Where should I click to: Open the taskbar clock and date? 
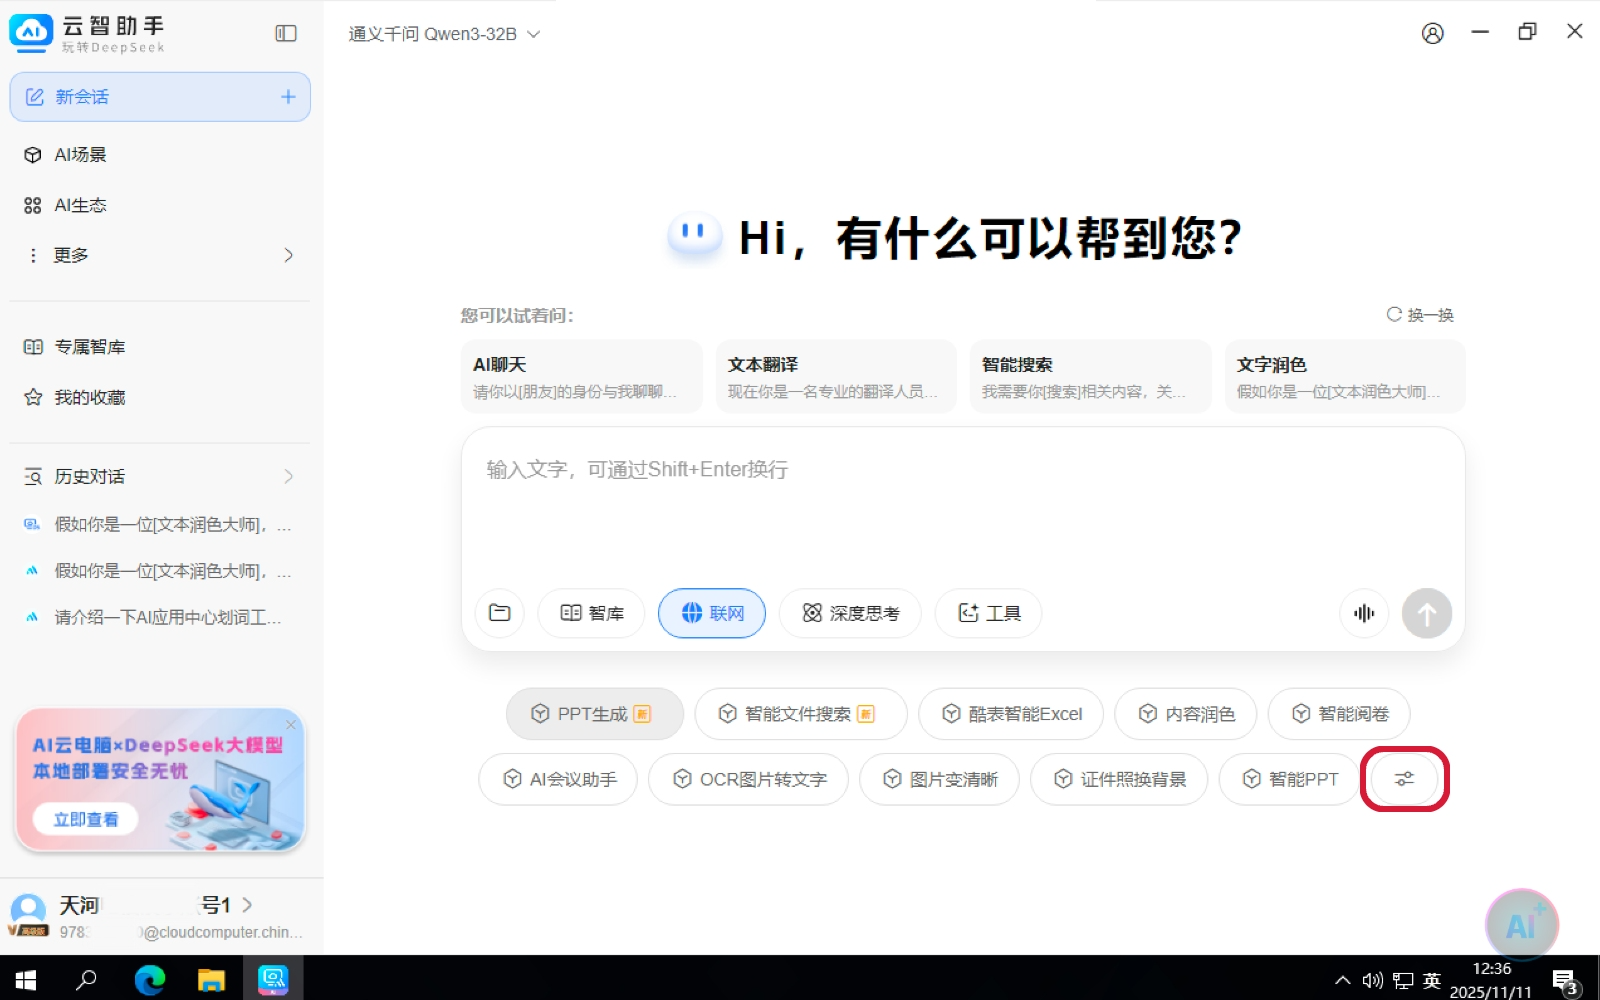pos(1491,980)
